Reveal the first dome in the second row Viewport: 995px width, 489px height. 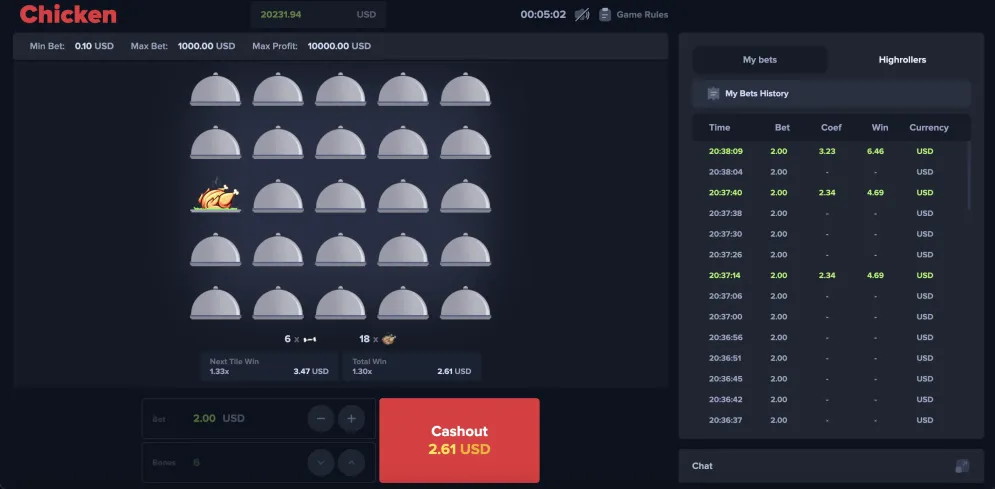[x=216, y=143]
